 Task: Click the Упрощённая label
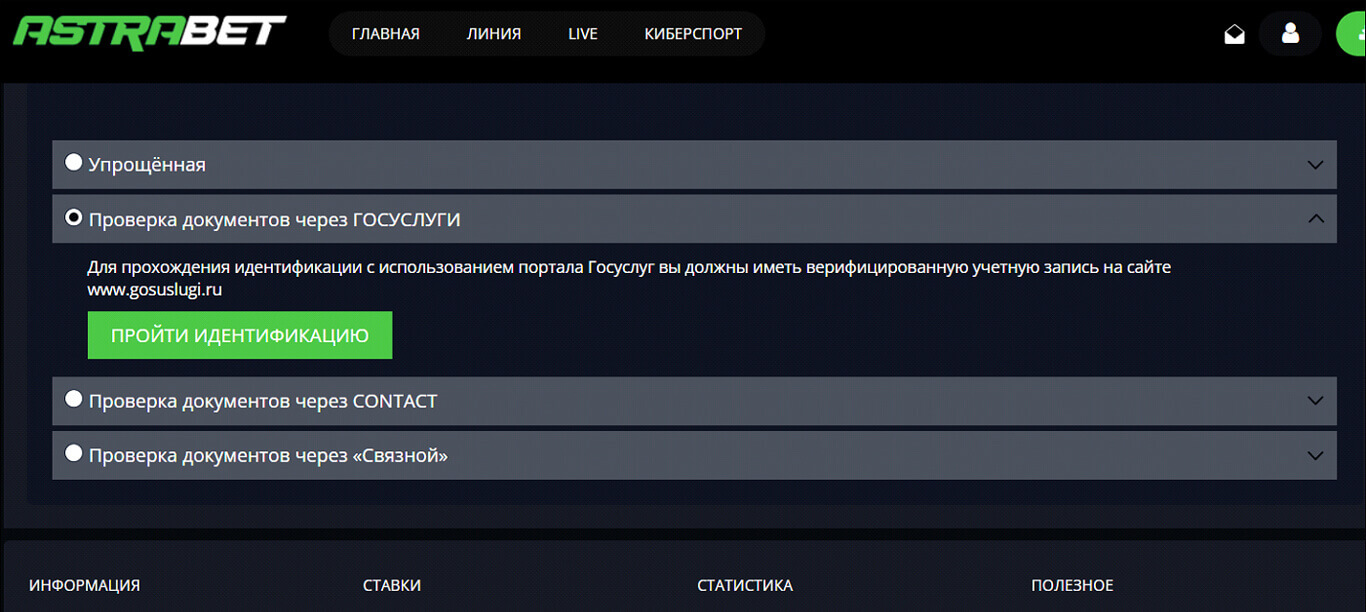pyautogui.click(x=147, y=165)
